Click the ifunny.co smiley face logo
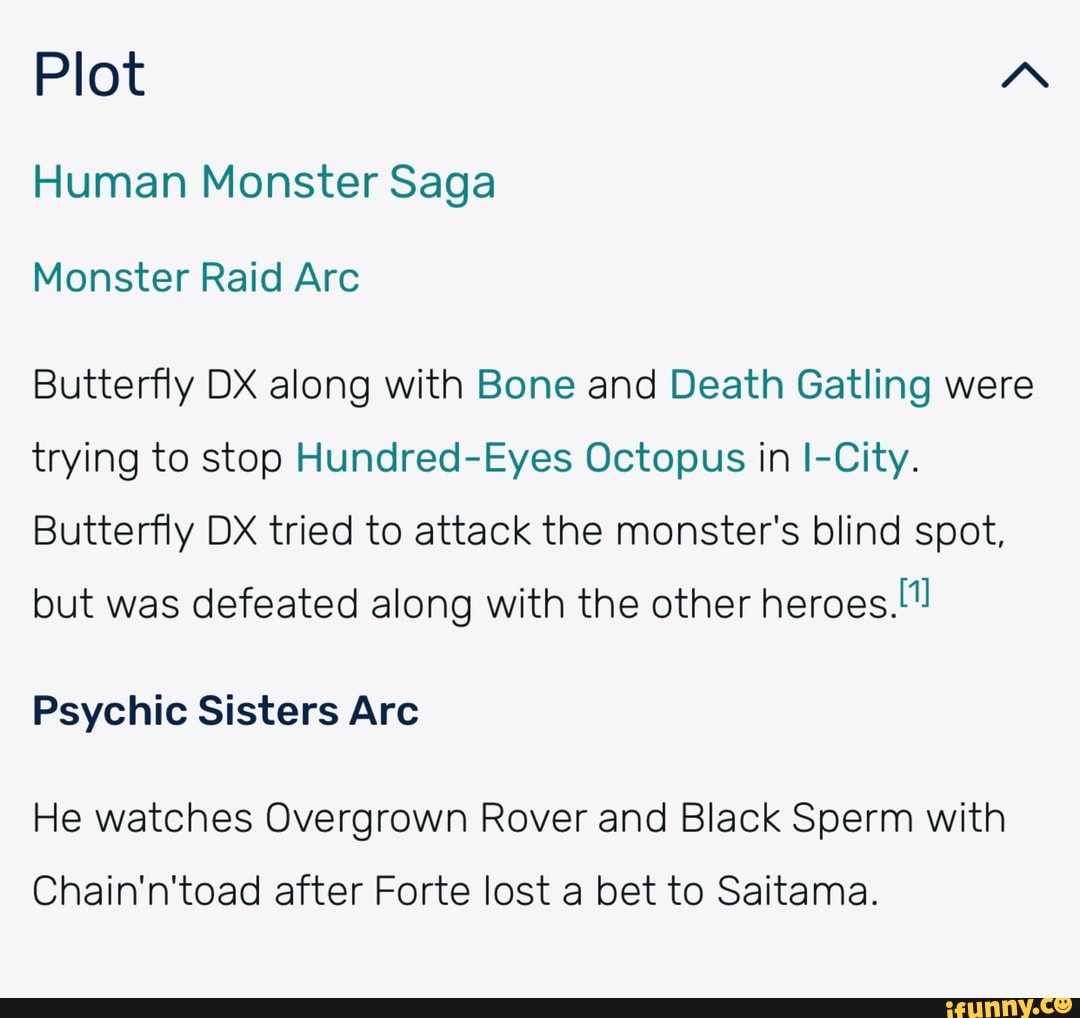Image resolution: width=1080 pixels, height=1018 pixels. pos(1063,1007)
